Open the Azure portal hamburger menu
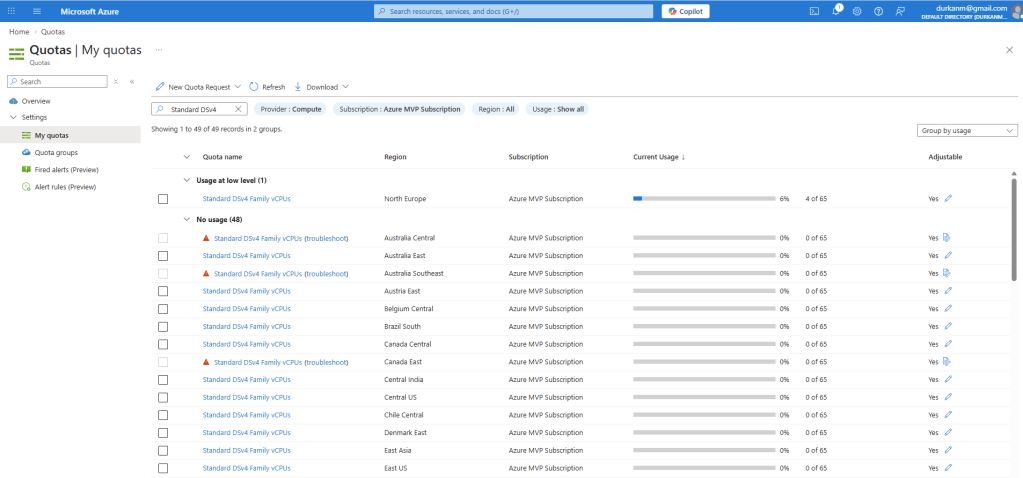Viewport: 1023px width, 478px height. click(x=37, y=11)
